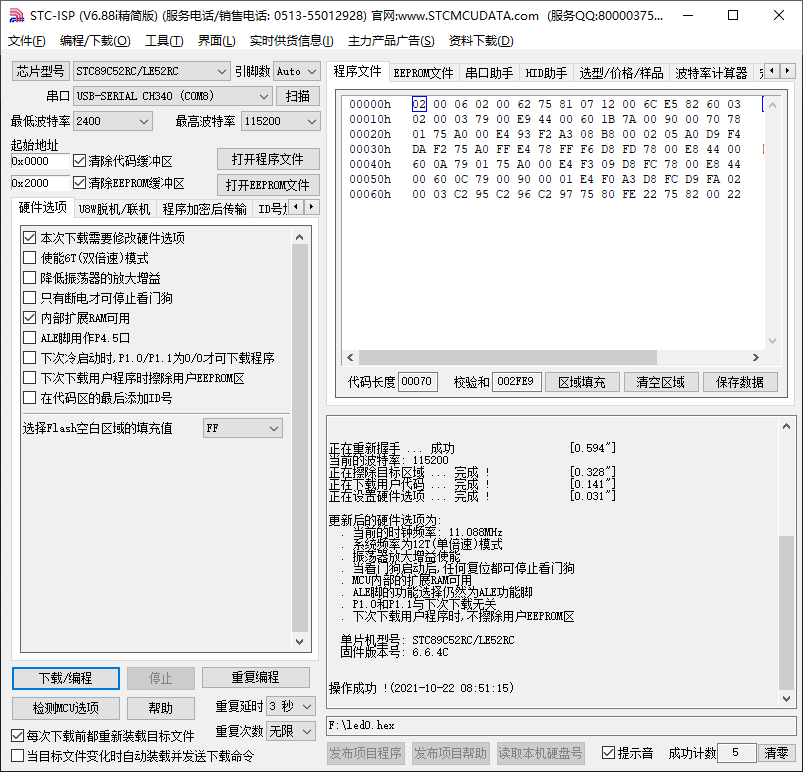Click hex view horizontal scroll right arrow

pyautogui.click(x=756, y=357)
